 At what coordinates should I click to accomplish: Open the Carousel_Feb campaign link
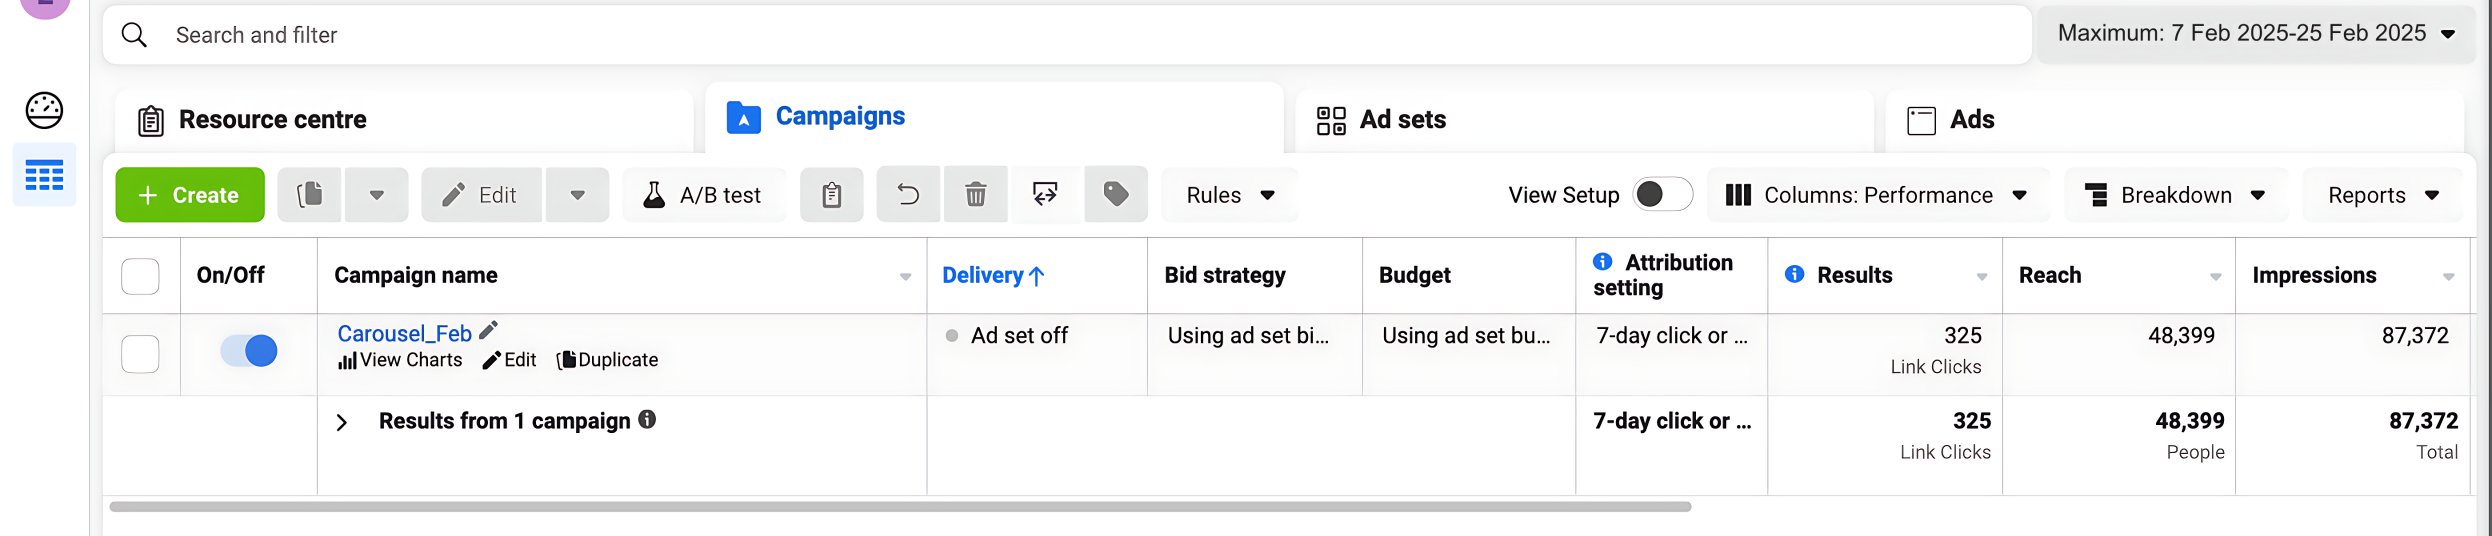point(404,334)
